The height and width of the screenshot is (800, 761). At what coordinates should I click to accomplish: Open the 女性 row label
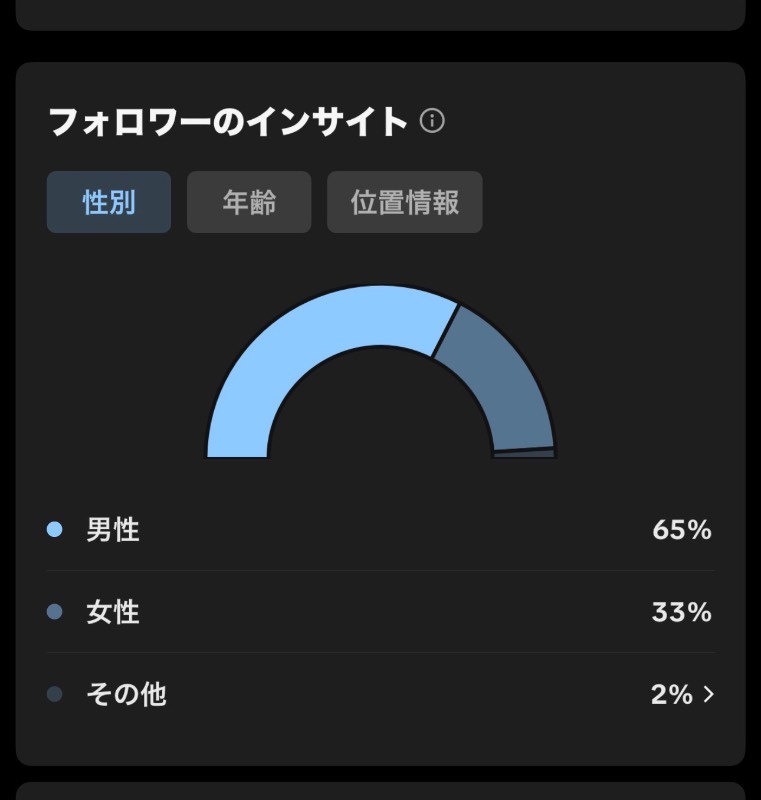pyautogui.click(x=113, y=612)
